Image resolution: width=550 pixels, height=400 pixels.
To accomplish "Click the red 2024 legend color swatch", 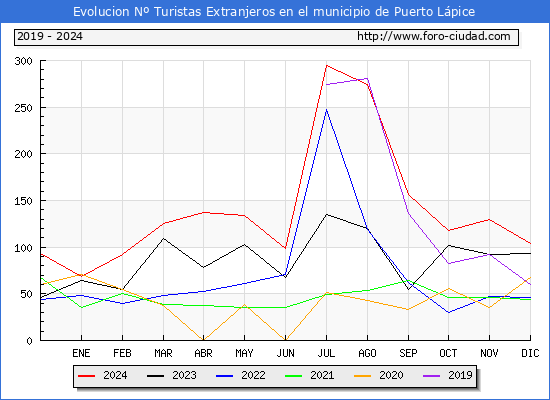I will tap(86, 376).
